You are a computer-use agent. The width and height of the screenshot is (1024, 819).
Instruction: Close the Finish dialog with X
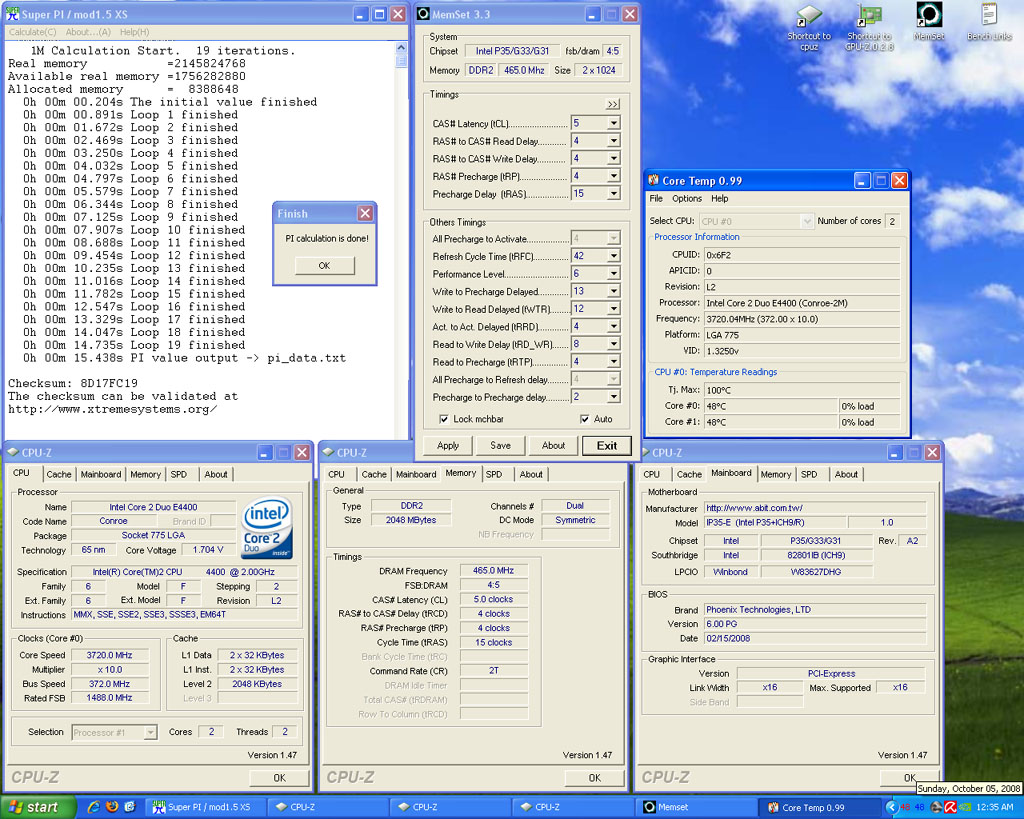(x=365, y=213)
